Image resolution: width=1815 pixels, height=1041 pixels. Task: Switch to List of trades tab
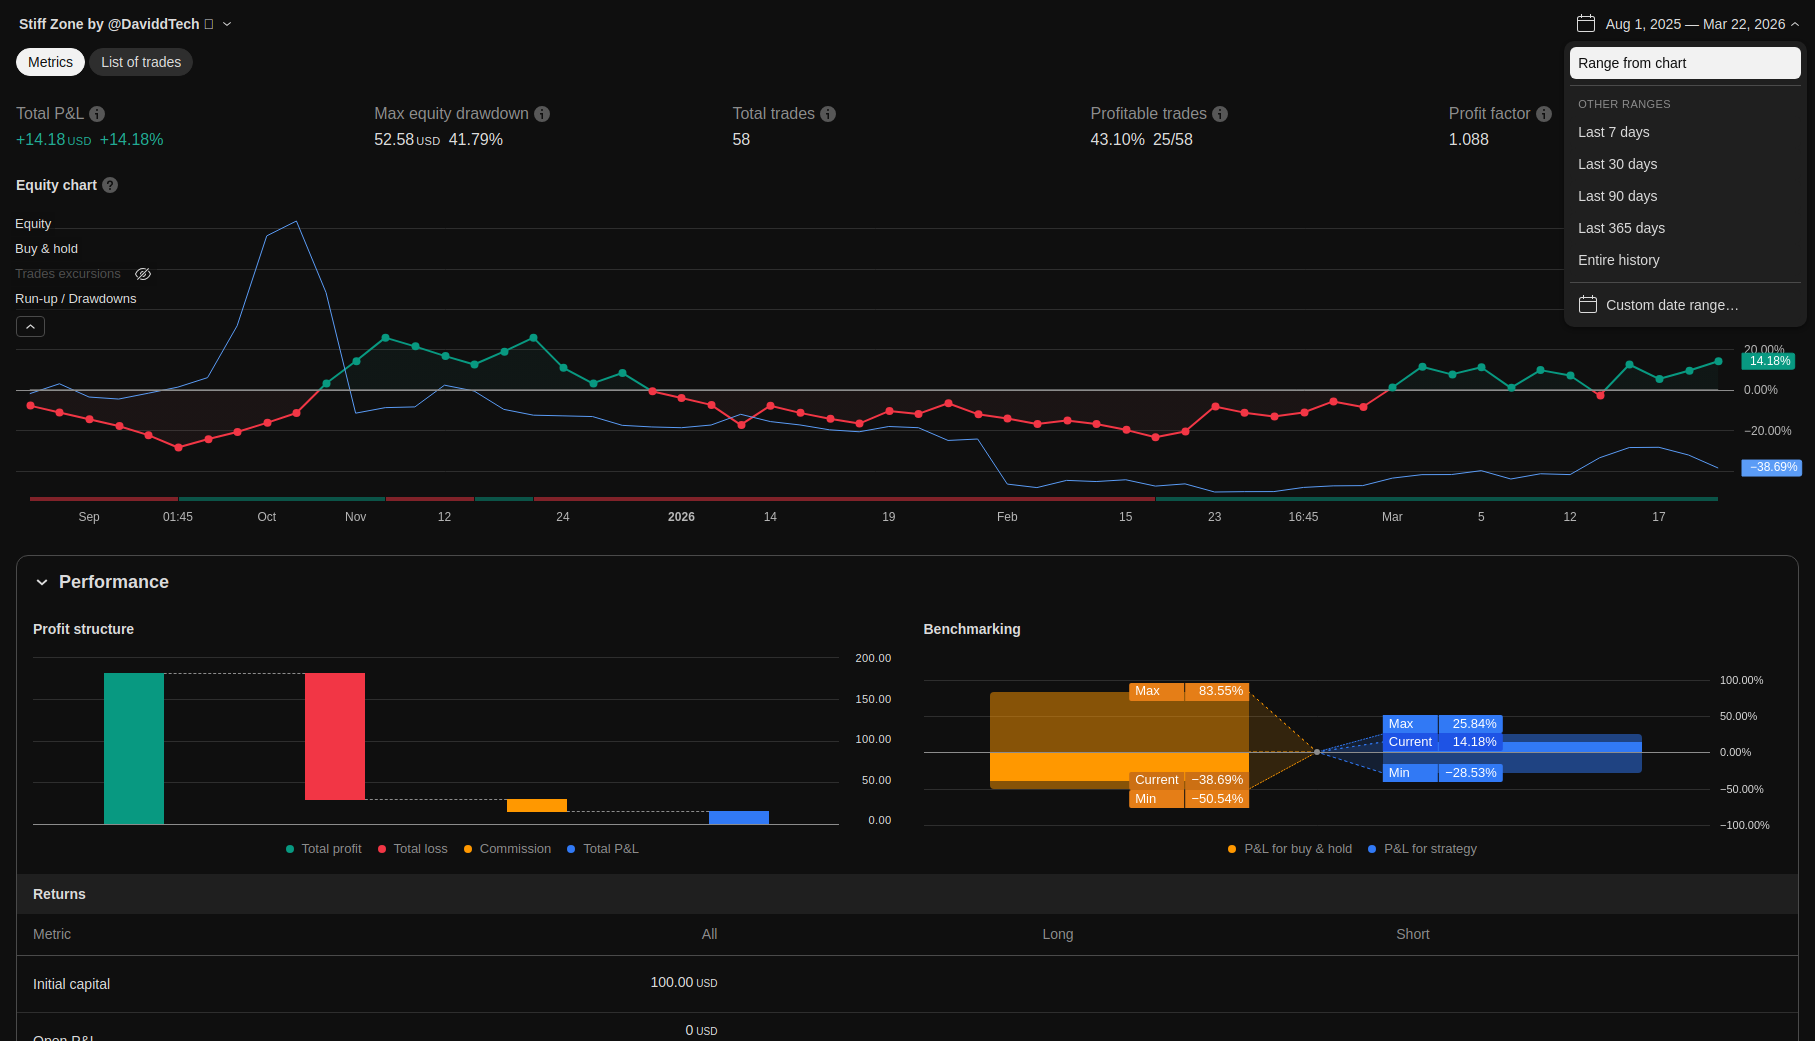(141, 62)
